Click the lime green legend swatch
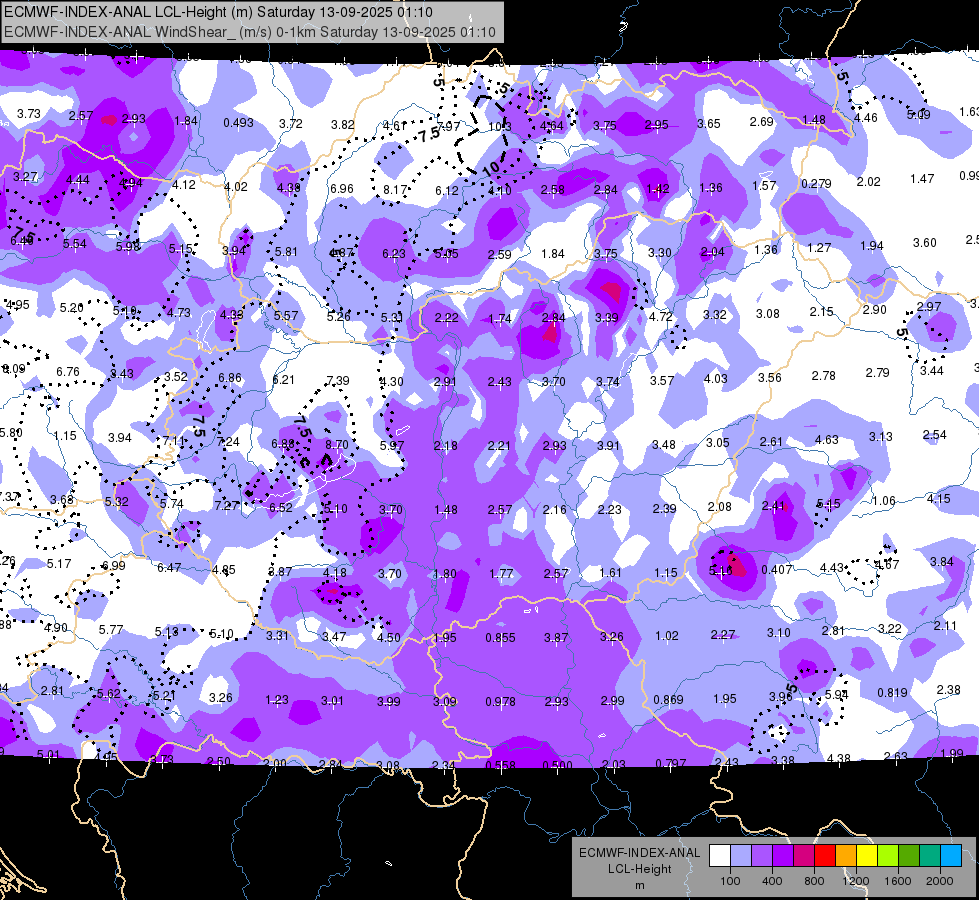The height and width of the screenshot is (900, 979). [x=888, y=856]
